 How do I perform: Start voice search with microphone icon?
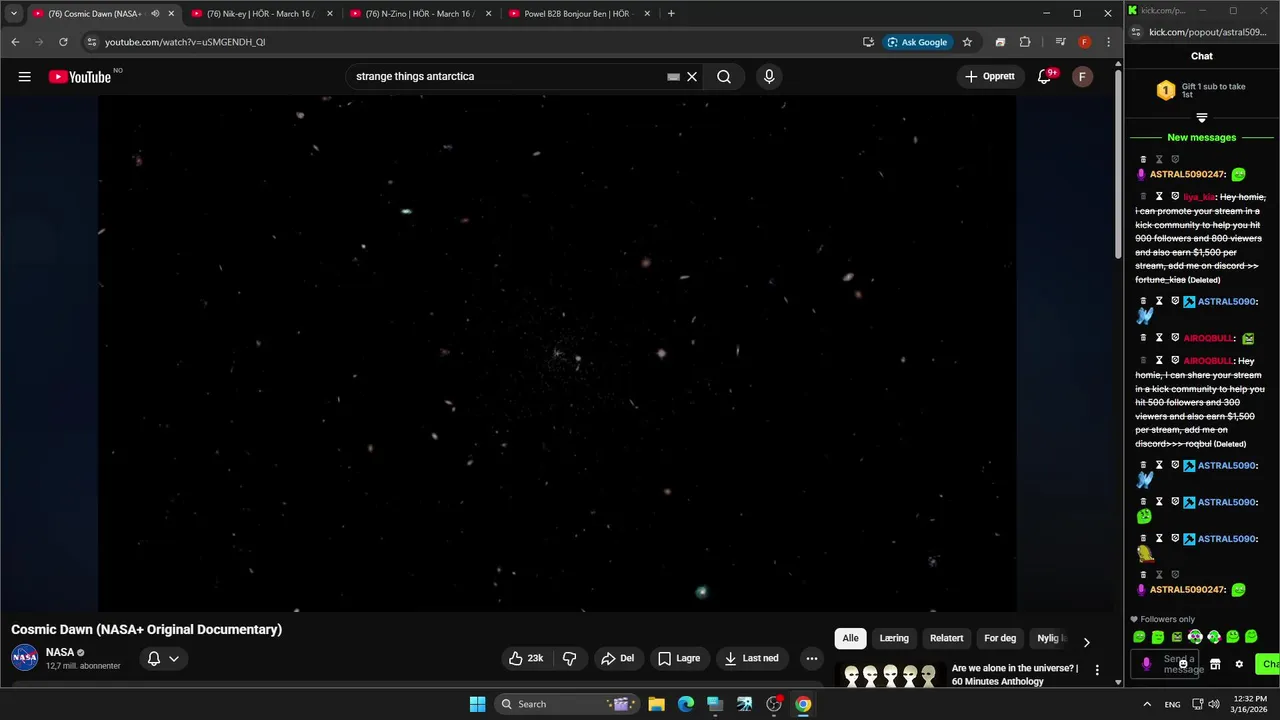tap(769, 76)
